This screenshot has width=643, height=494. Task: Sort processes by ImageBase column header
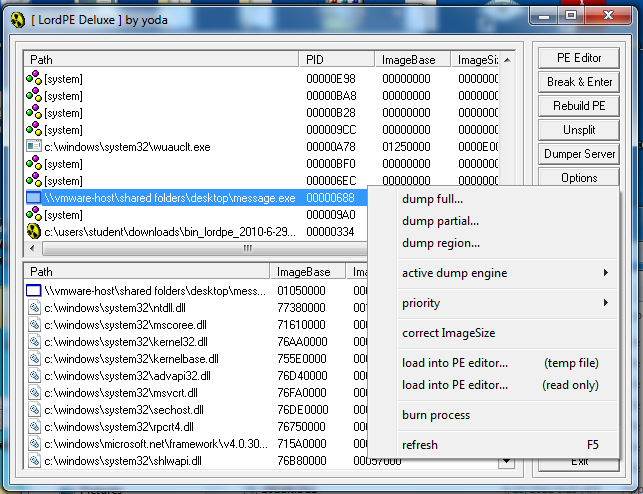coord(413,60)
